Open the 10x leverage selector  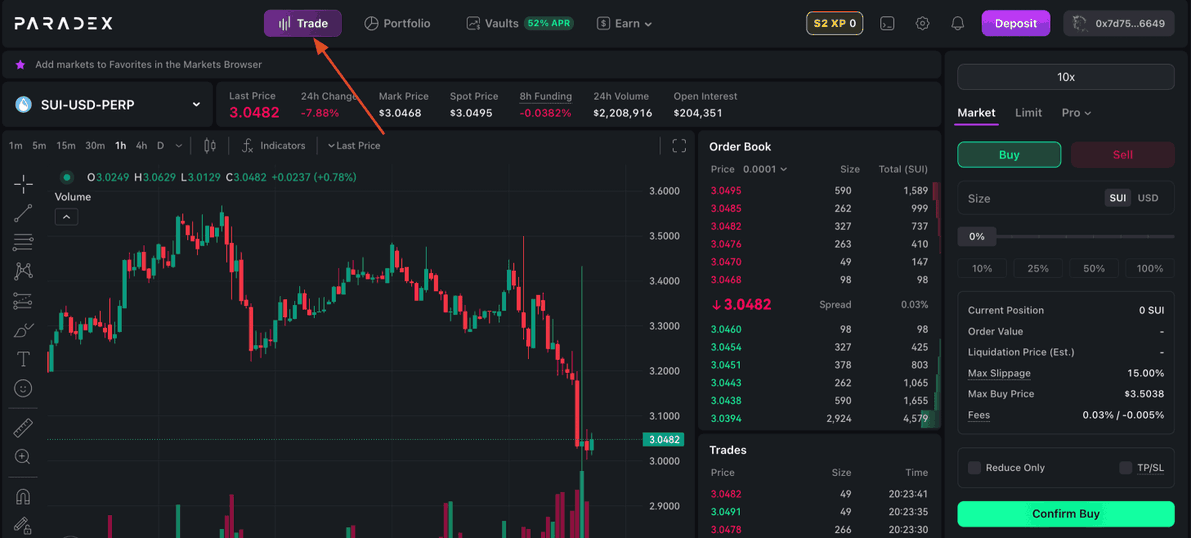(x=1066, y=77)
